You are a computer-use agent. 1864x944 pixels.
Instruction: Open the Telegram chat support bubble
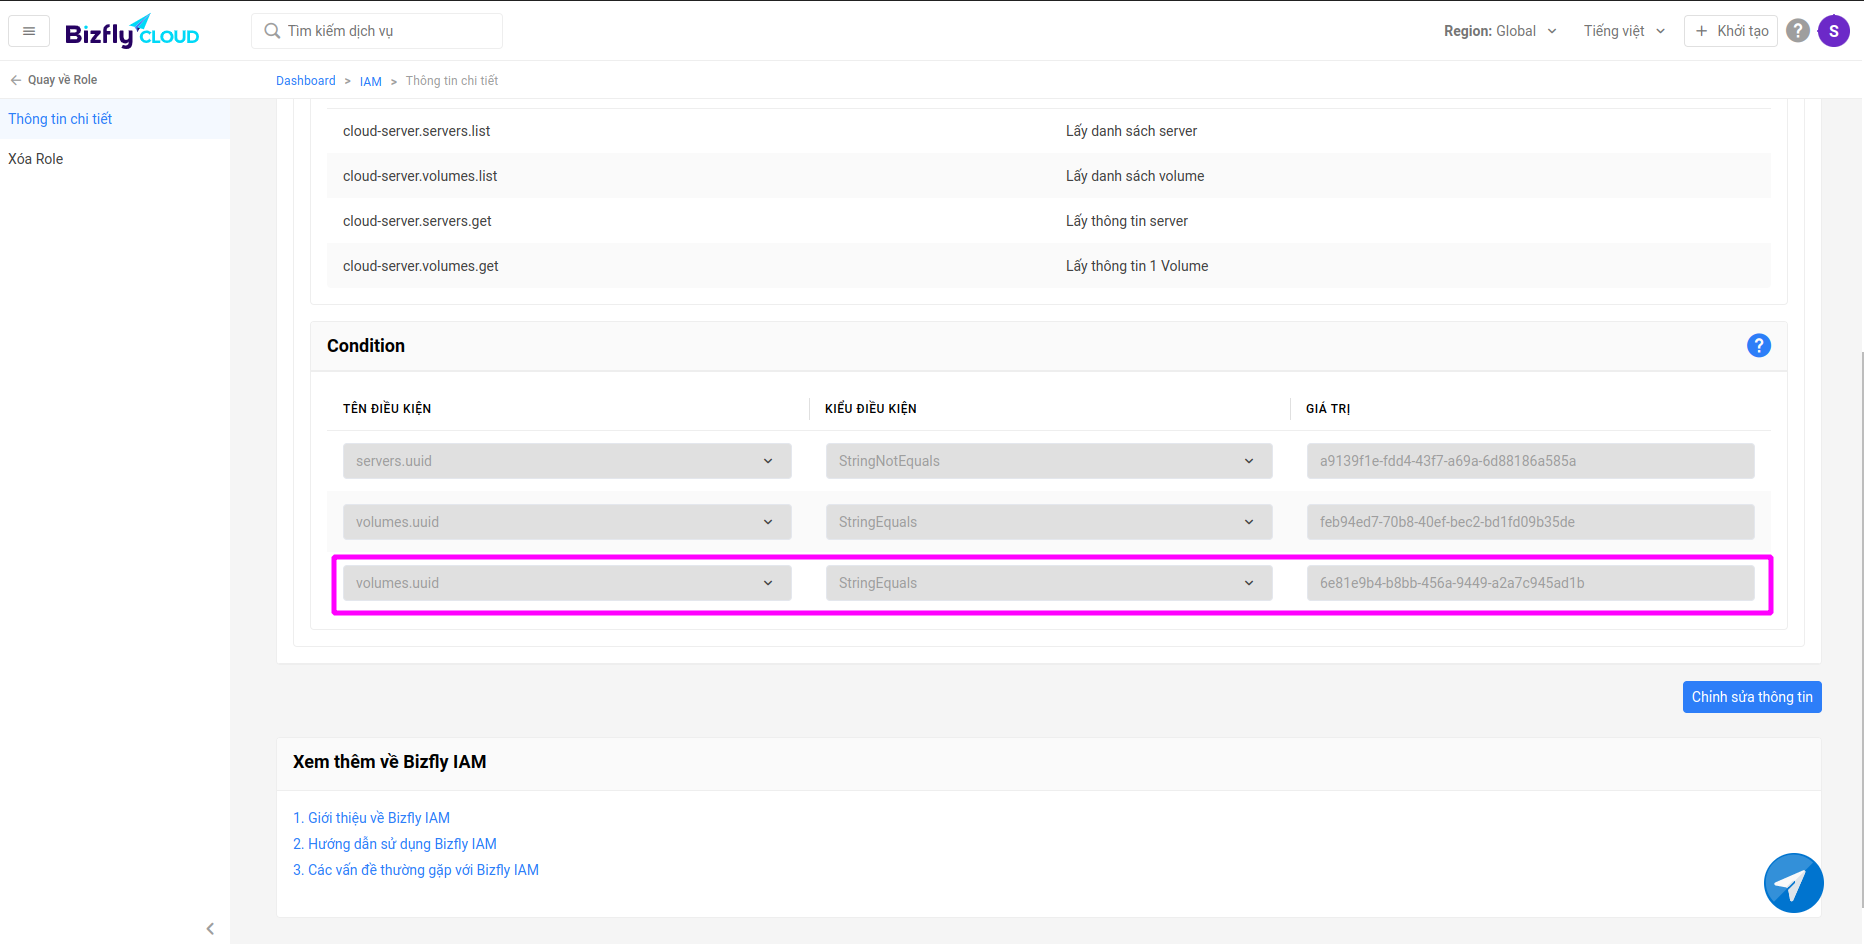tap(1792, 883)
